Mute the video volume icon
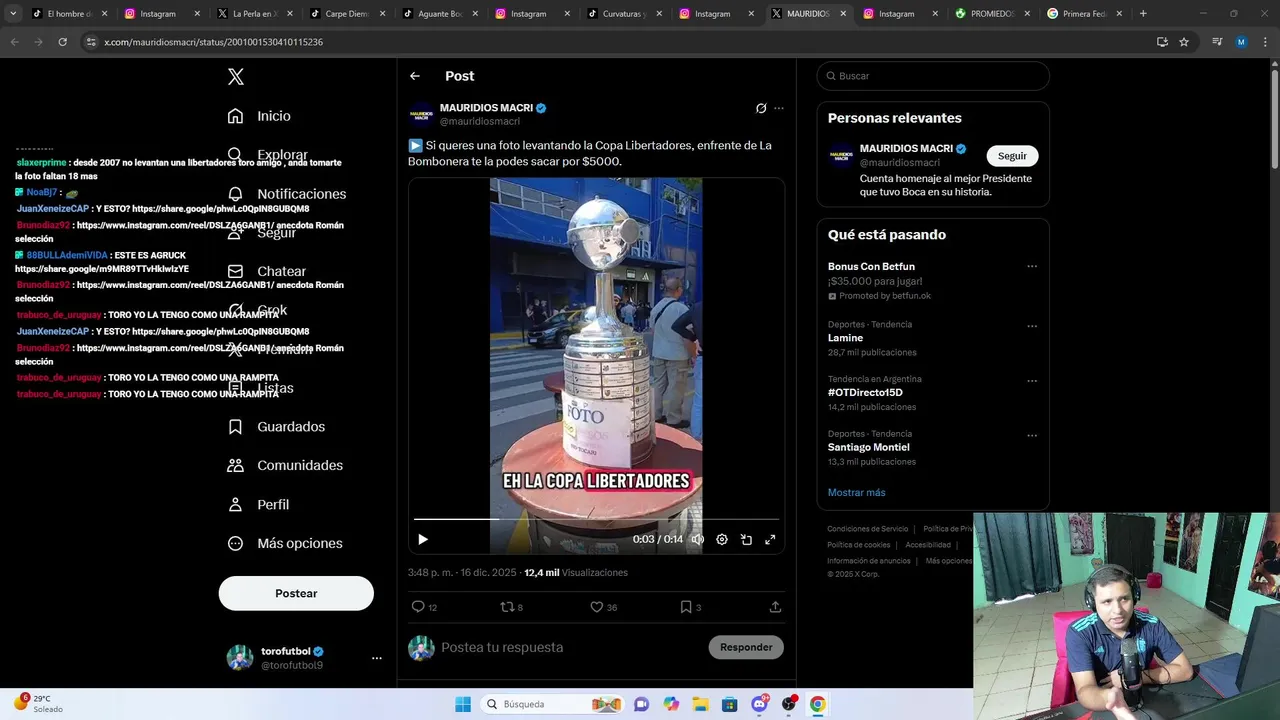This screenshot has width=1280, height=720. tap(698, 539)
